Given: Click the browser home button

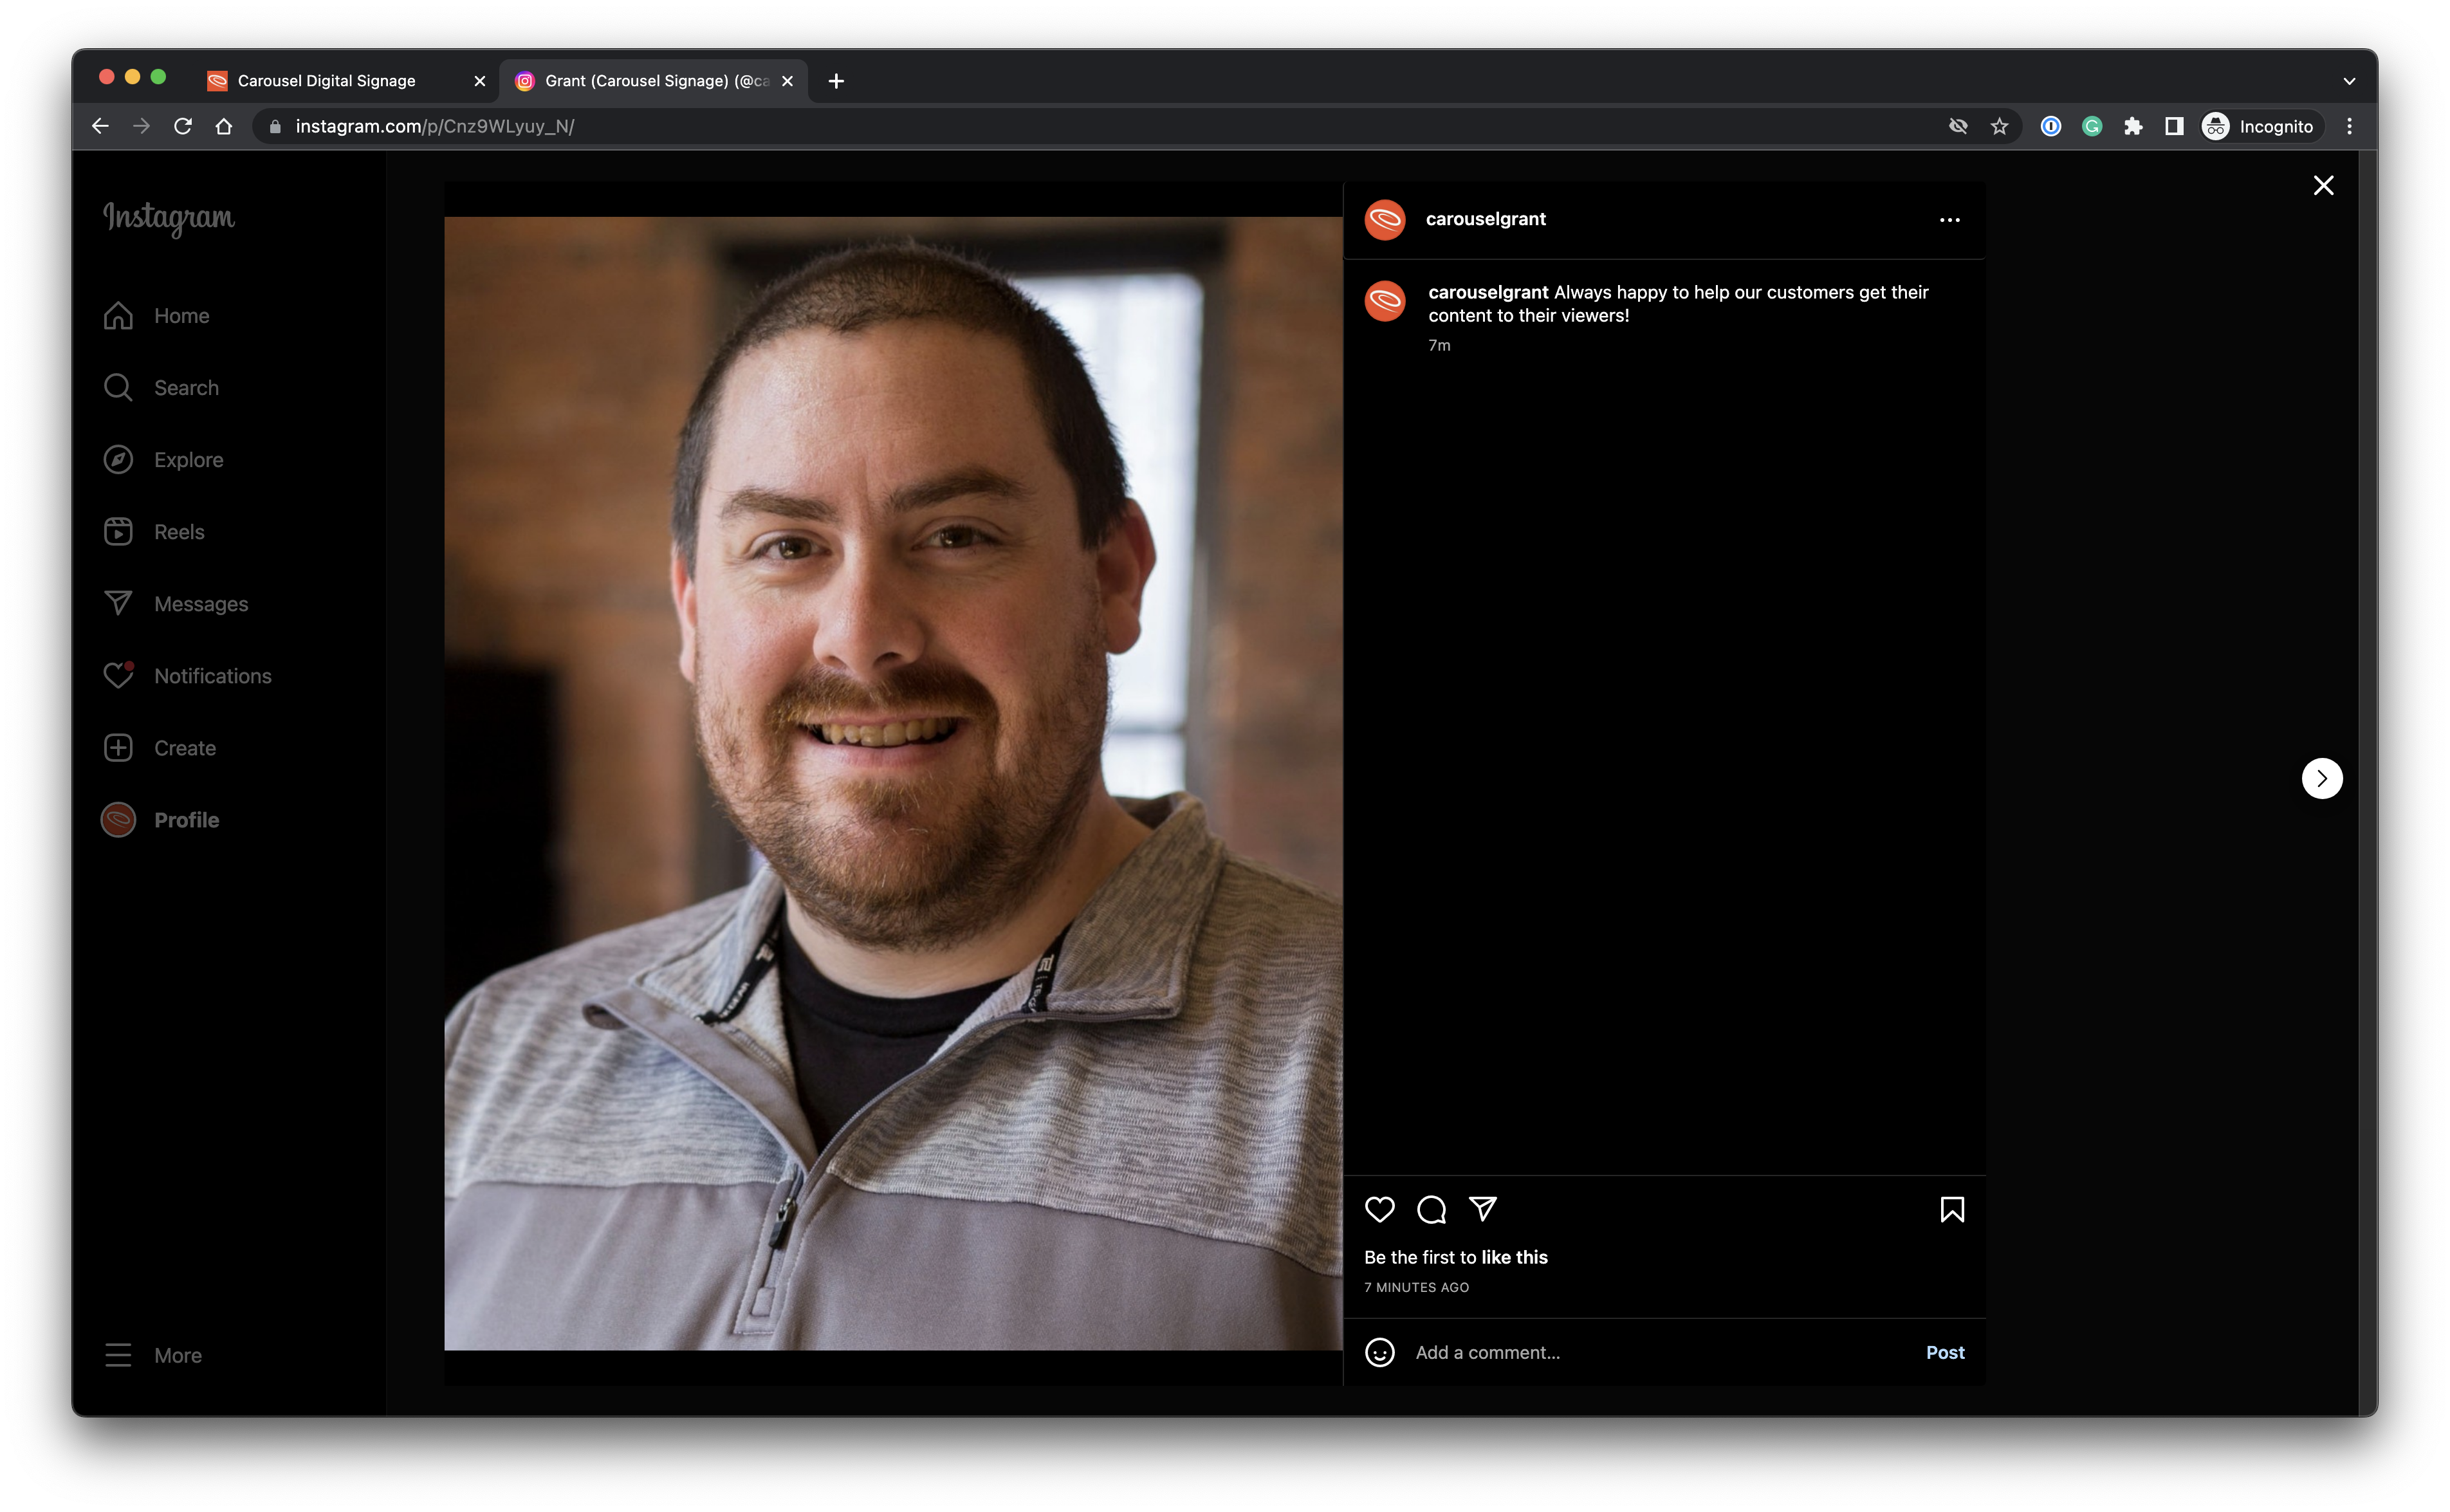Looking at the screenshot, I should 223,126.
